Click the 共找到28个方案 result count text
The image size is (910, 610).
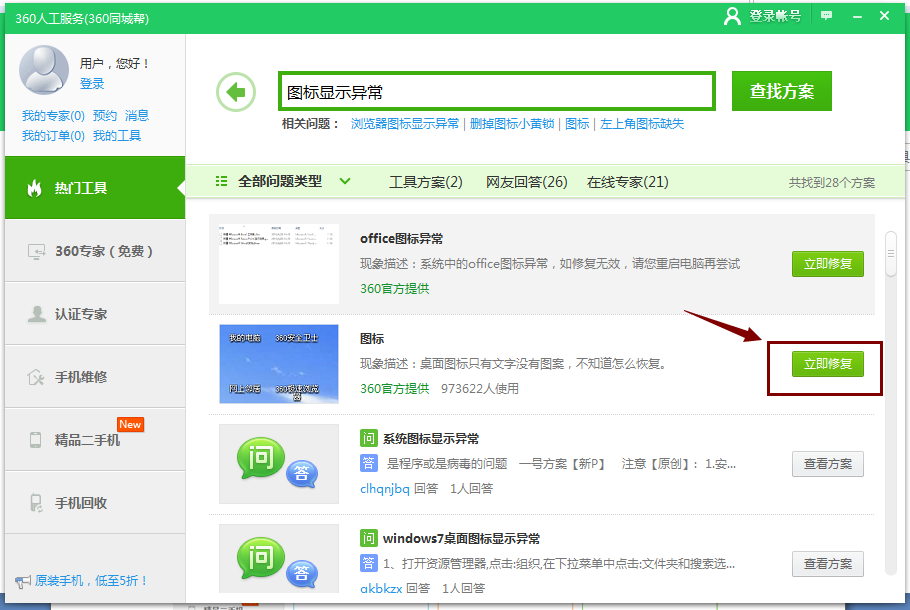coord(831,183)
